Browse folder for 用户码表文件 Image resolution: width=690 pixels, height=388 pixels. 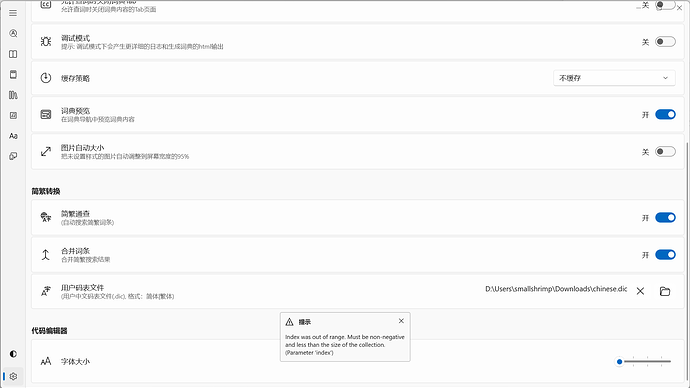click(665, 291)
